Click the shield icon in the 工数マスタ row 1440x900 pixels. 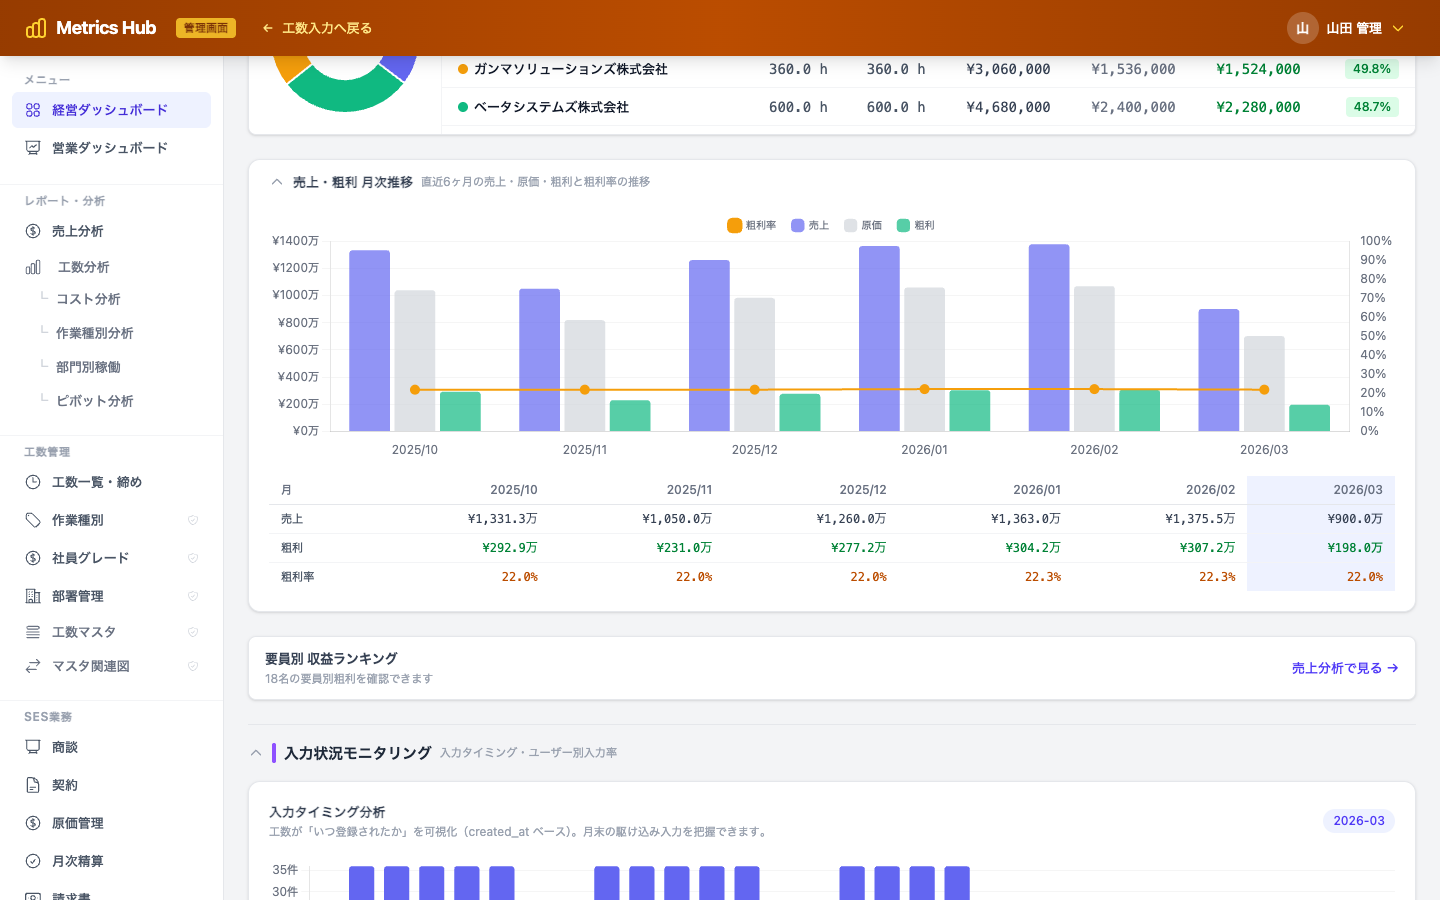(193, 632)
